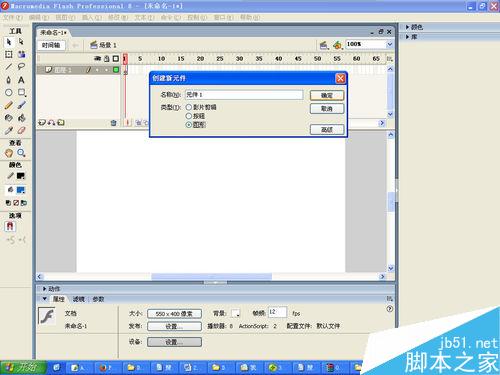Choose the 影片剪辑 radio option
The height and width of the screenshot is (375, 500).
point(189,107)
